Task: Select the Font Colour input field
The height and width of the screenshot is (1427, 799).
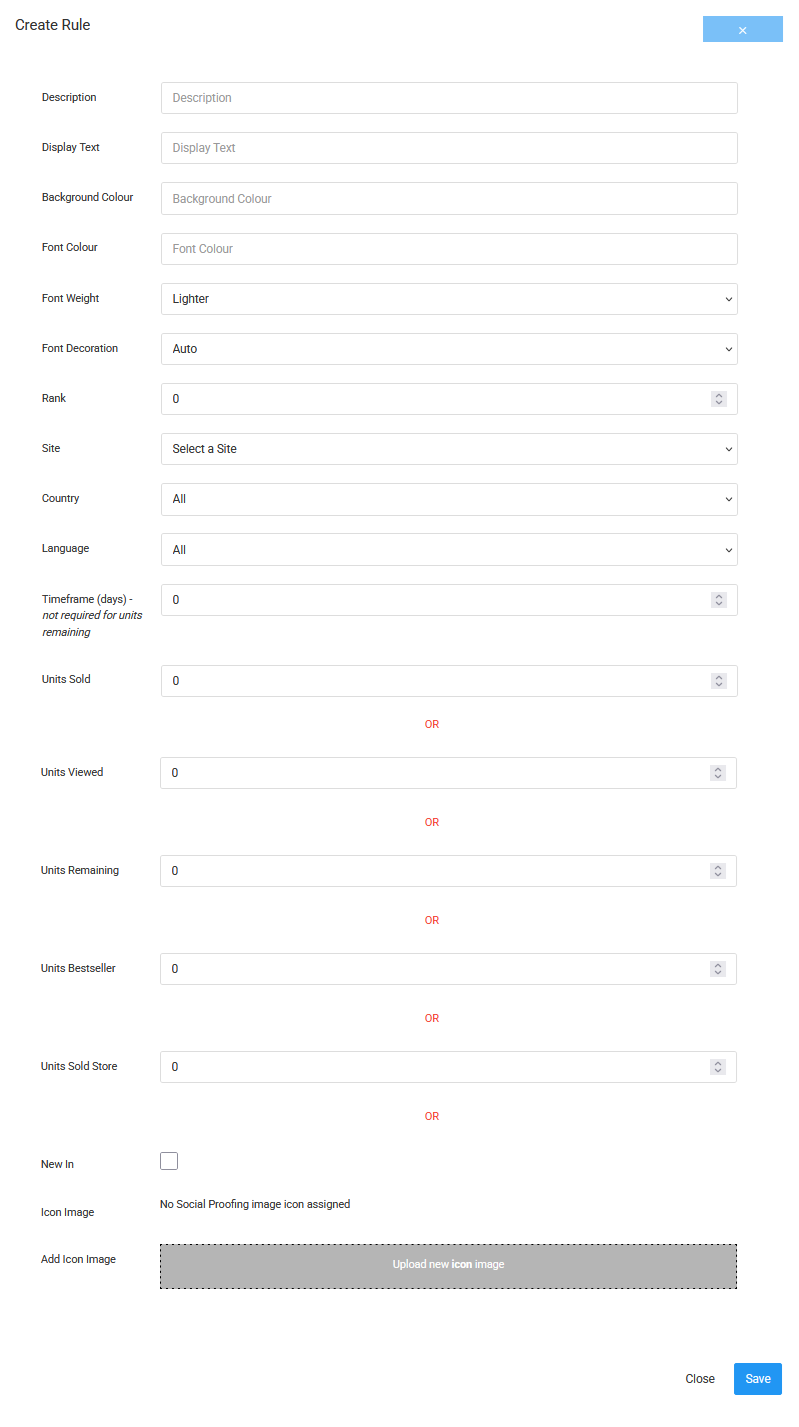Action: pos(448,249)
